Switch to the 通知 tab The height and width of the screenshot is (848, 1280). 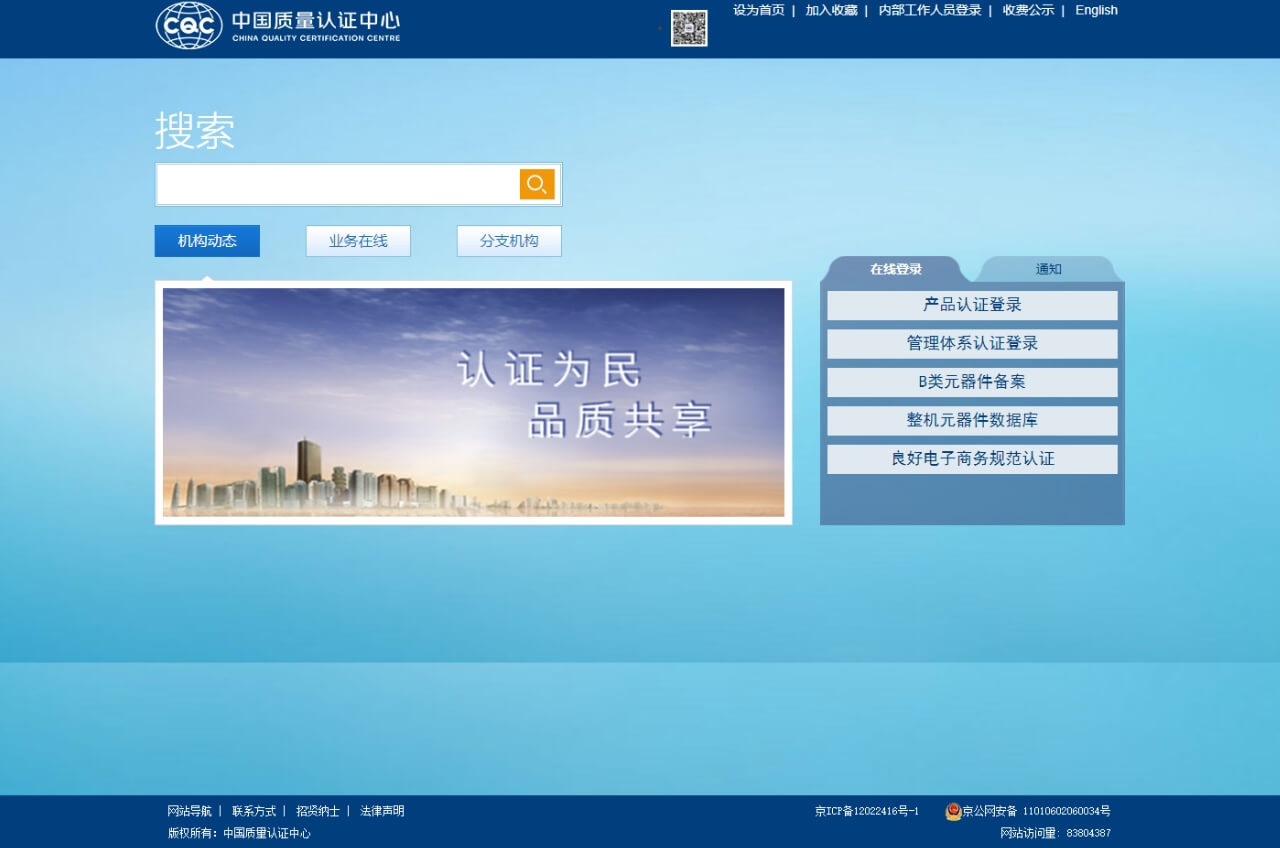[x=1047, y=268]
